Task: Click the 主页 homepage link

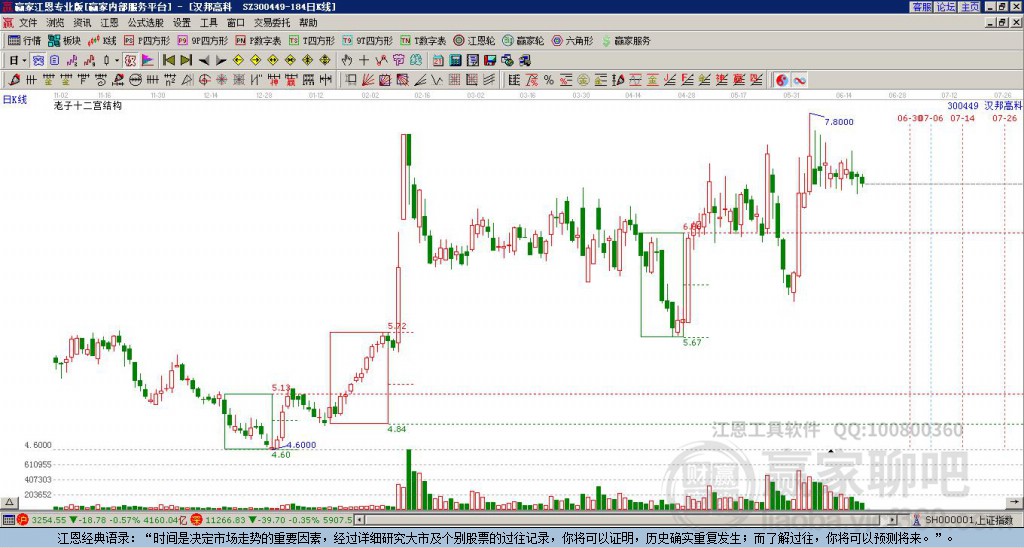Action: click(970, 7)
